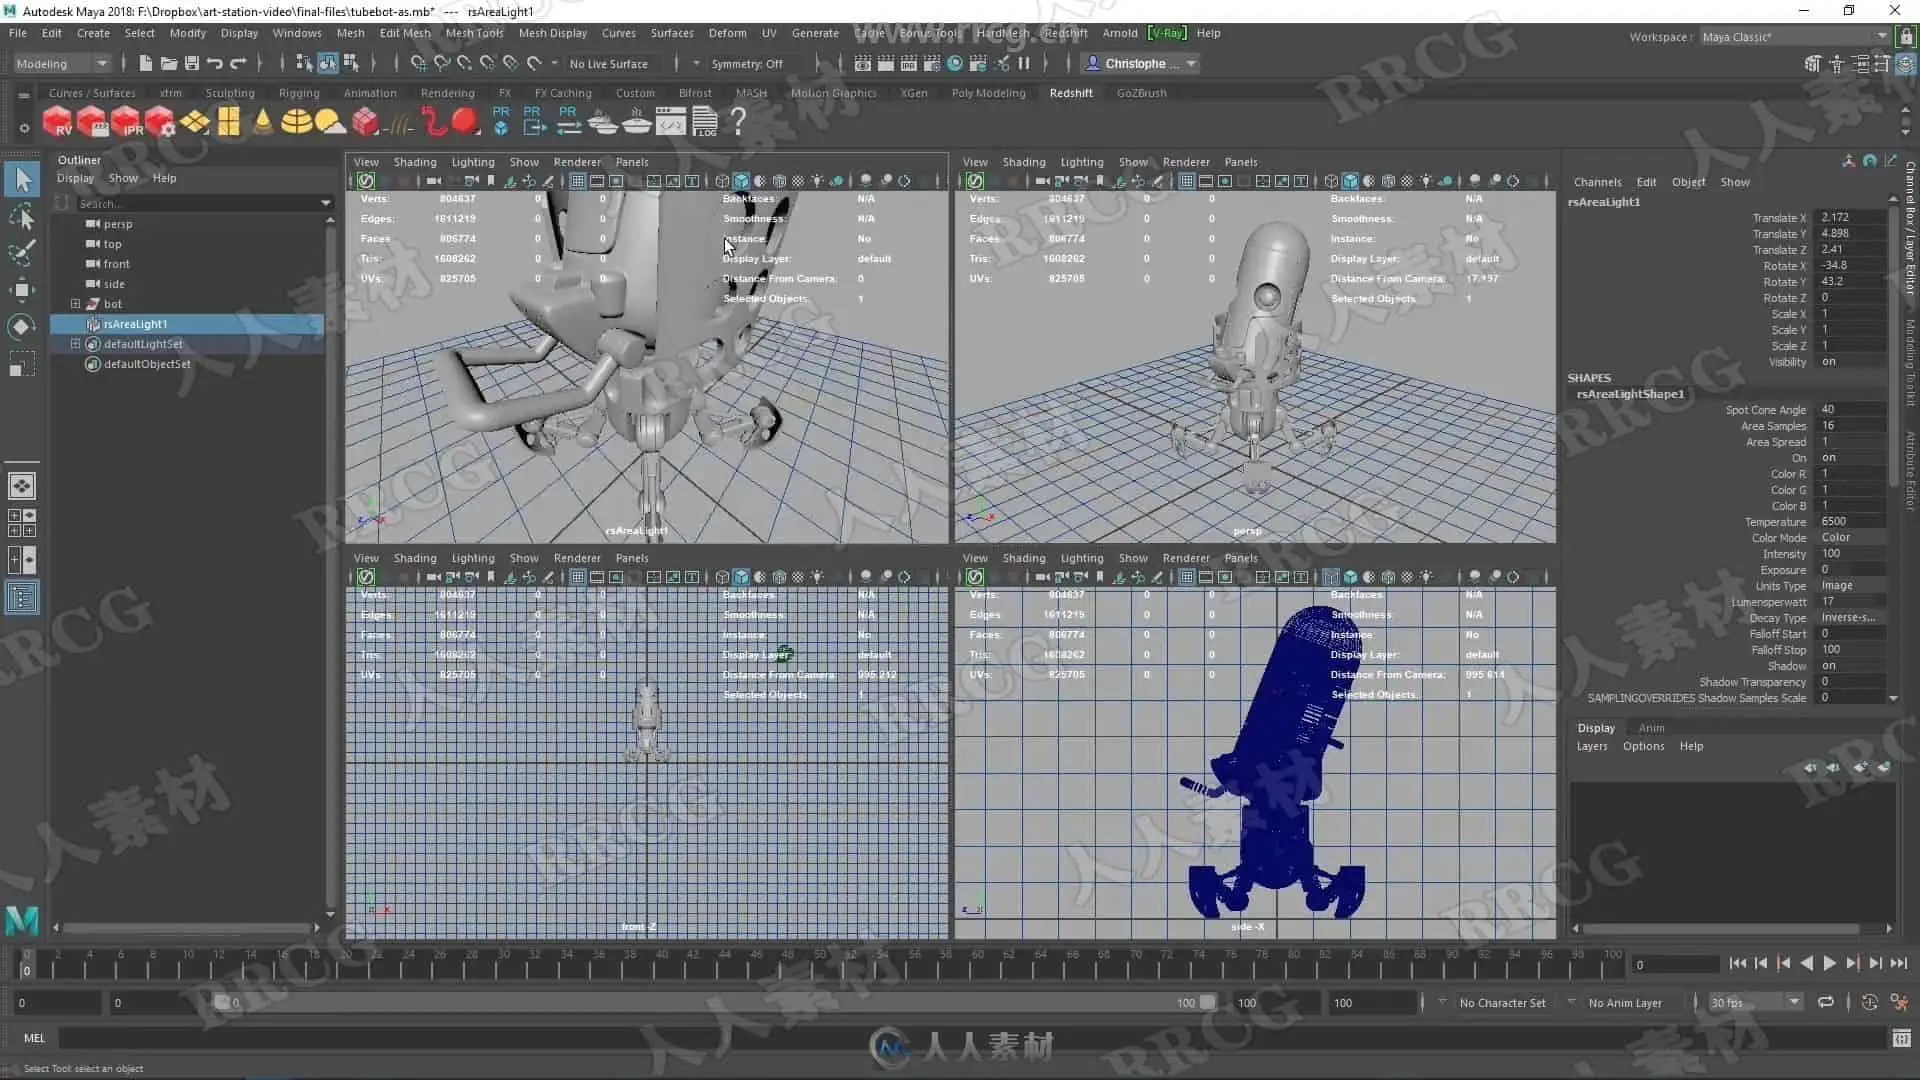
Task: Click the undo arrow icon
Action: 215,63
